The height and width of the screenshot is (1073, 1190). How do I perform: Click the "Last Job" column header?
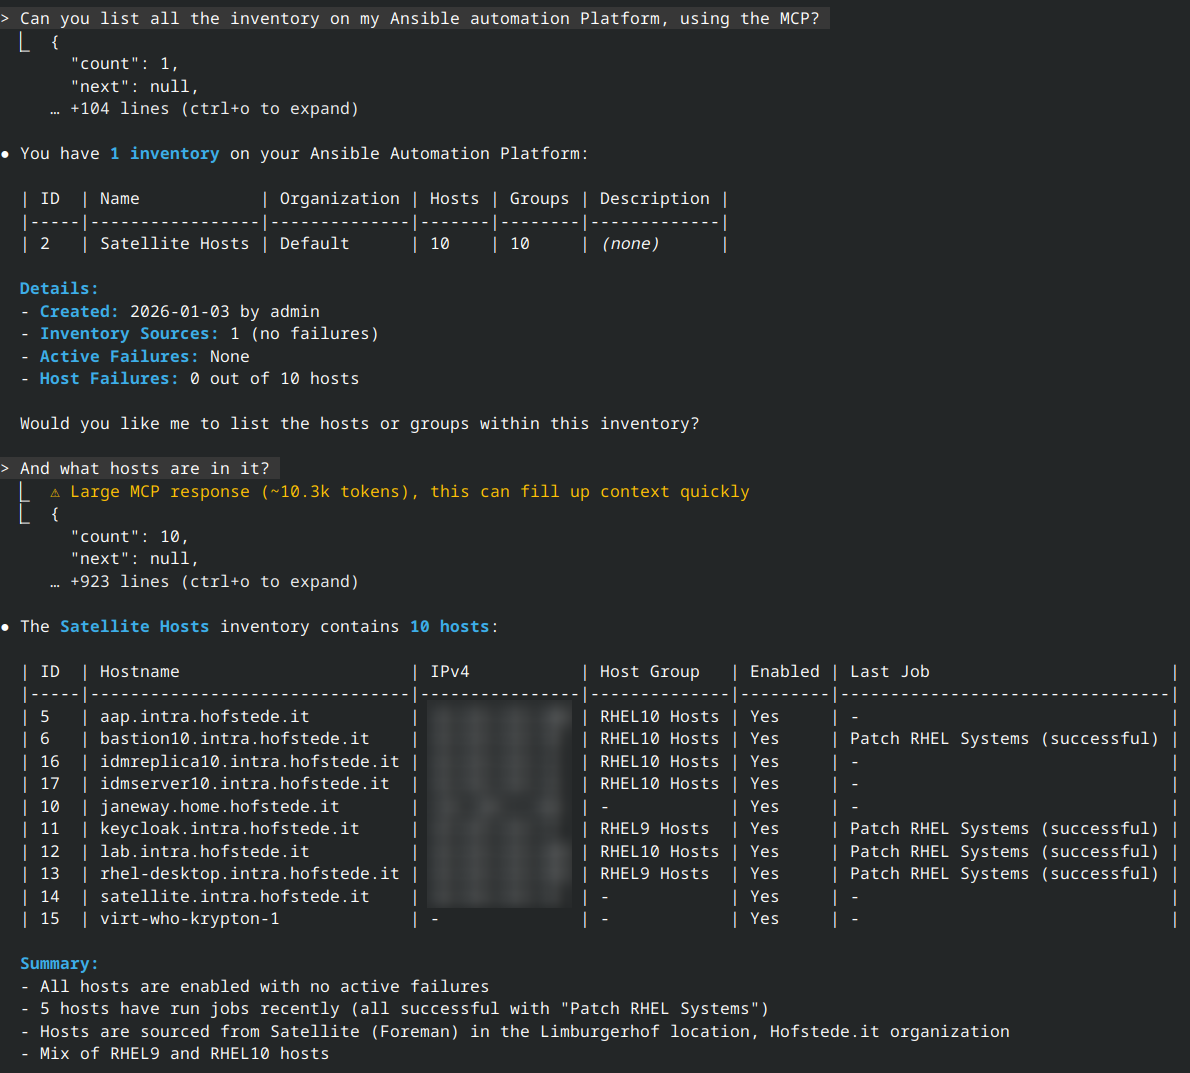(889, 672)
